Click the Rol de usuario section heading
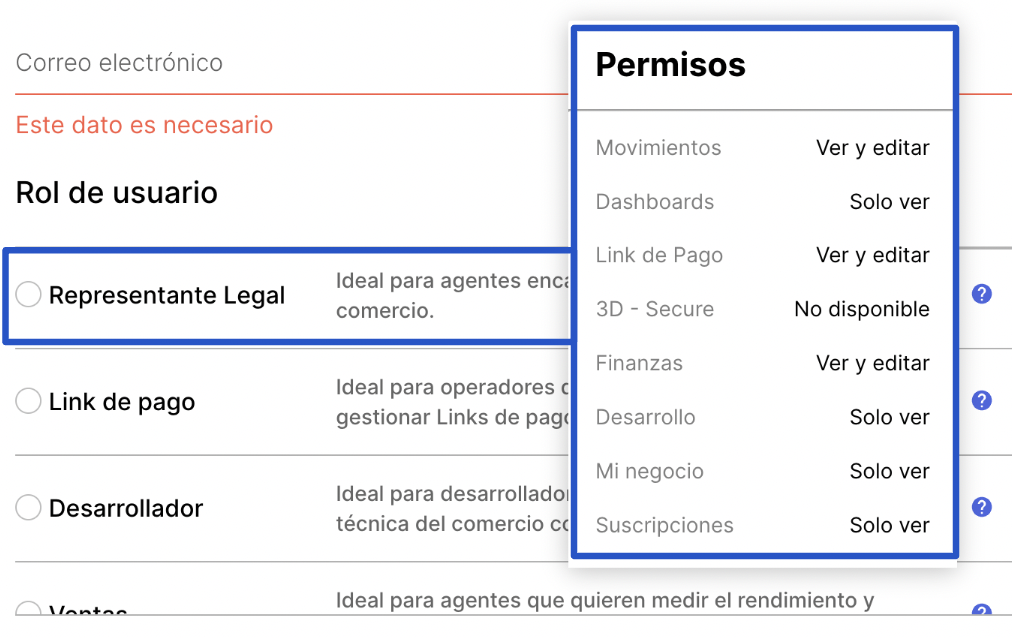 [x=117, y=192]
